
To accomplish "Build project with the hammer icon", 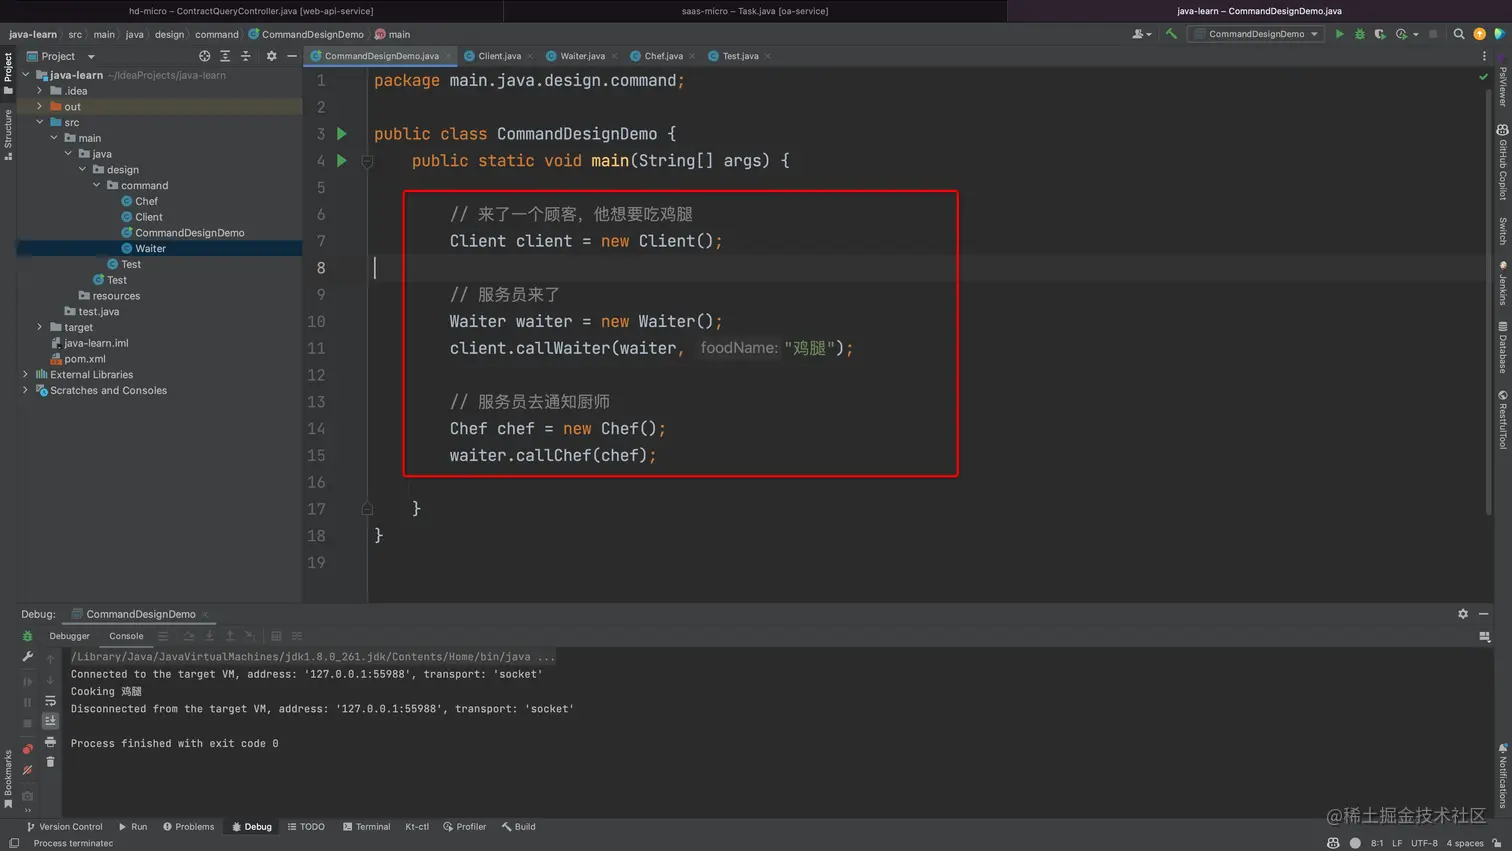I will pos(1171,34).
